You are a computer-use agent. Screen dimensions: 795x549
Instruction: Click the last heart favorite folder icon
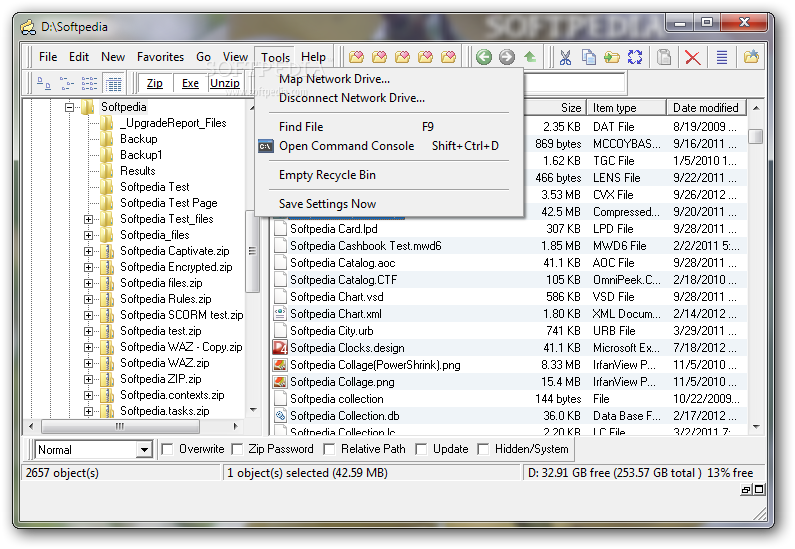point(448,57)
